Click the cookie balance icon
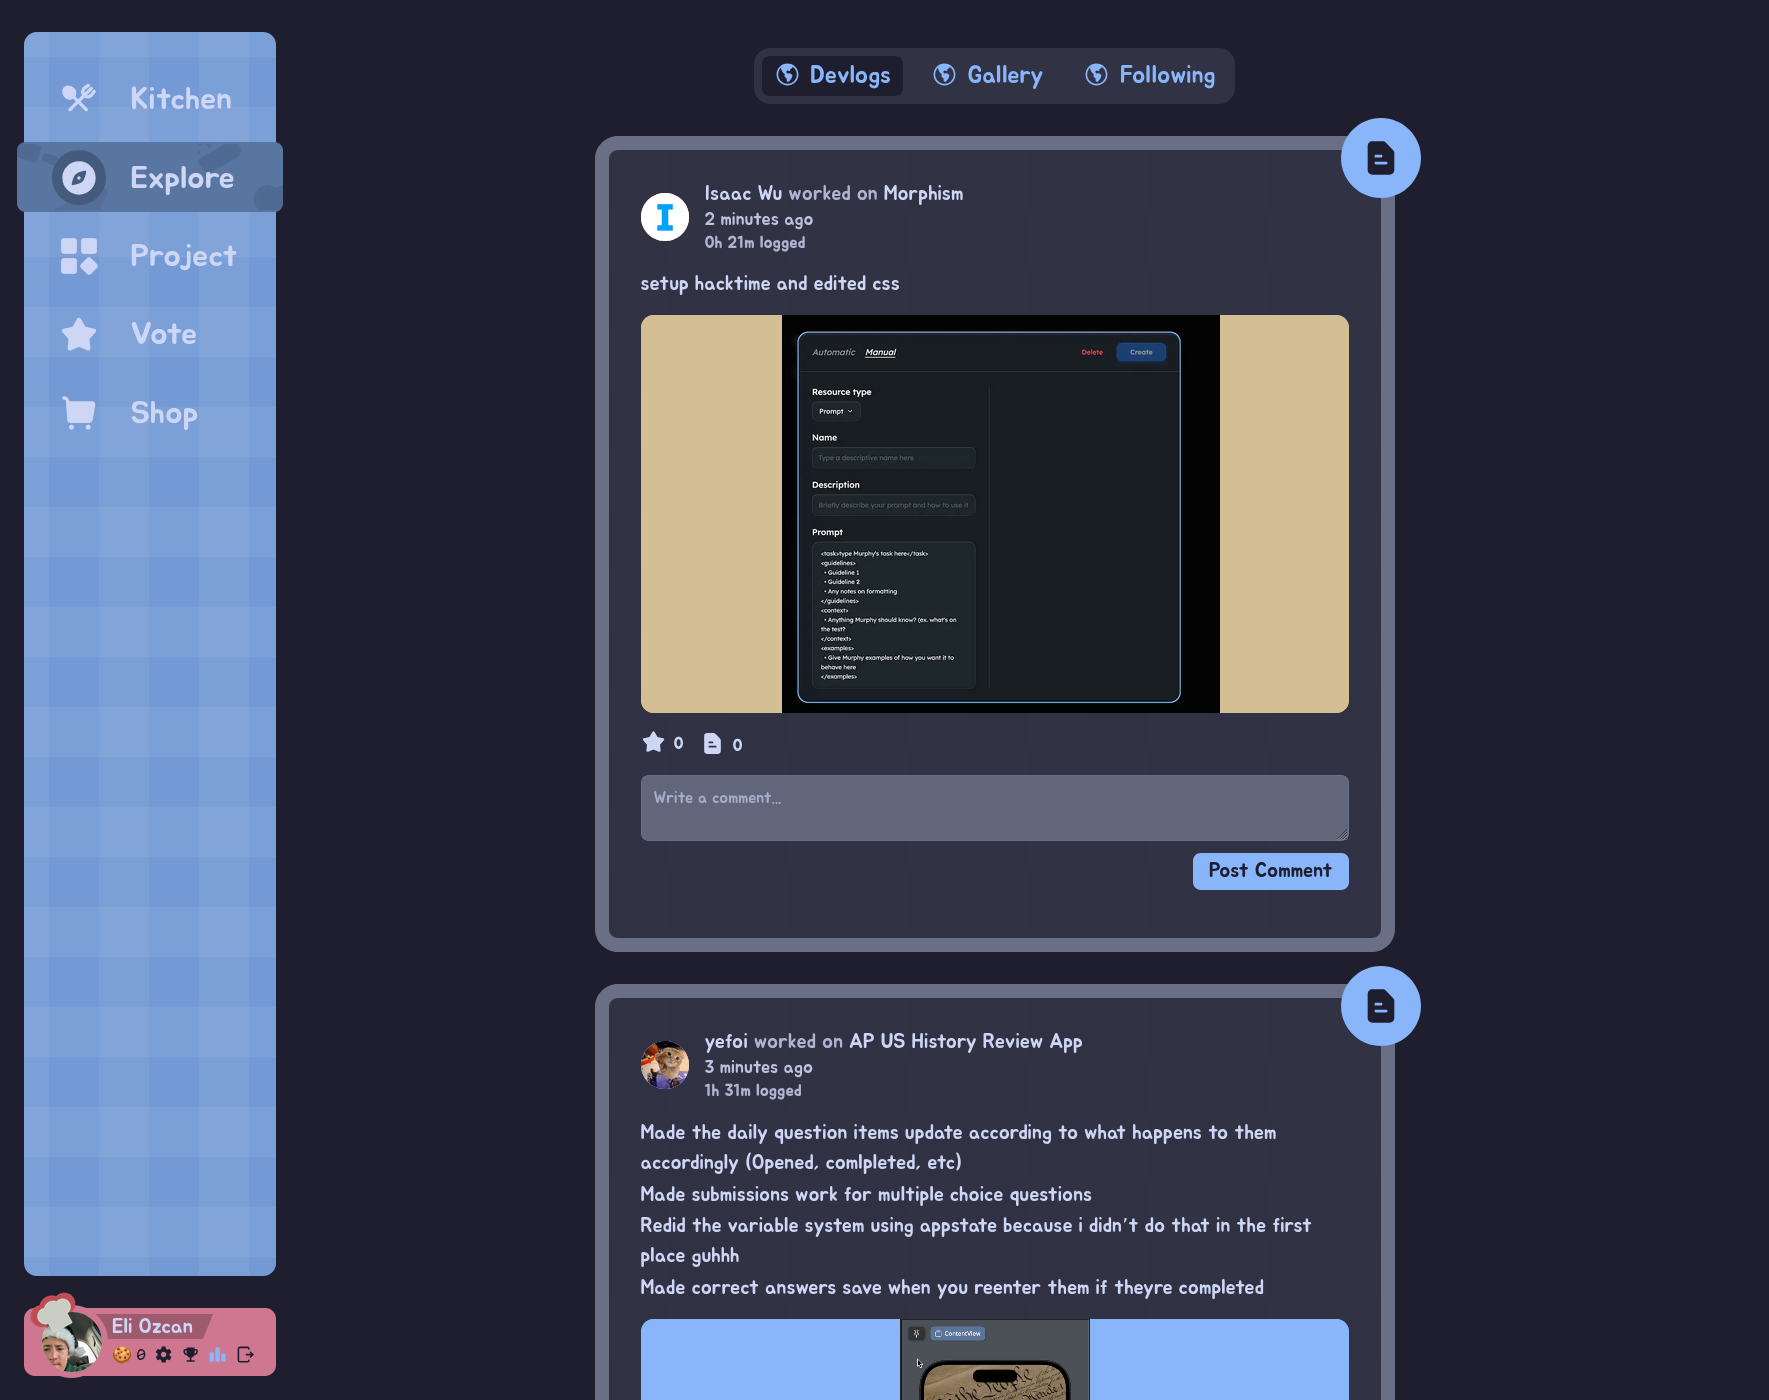 coord(123,1355)
